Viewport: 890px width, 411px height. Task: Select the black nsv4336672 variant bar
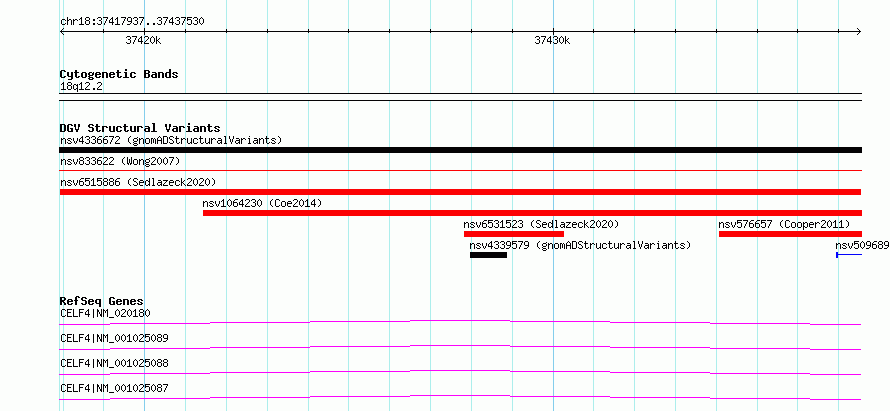point(460,150)
